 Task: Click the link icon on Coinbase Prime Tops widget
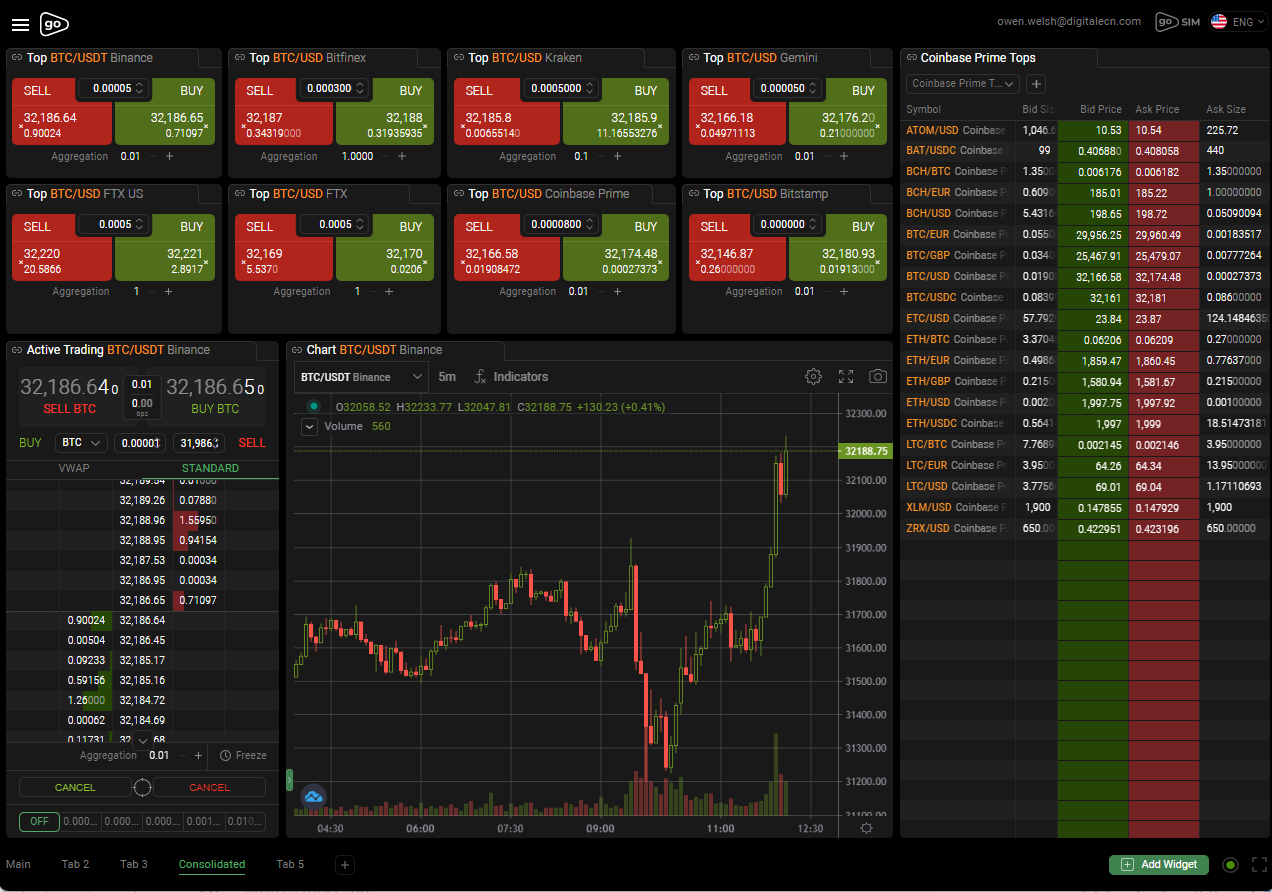pyautogui.click(x=911, y=58)
